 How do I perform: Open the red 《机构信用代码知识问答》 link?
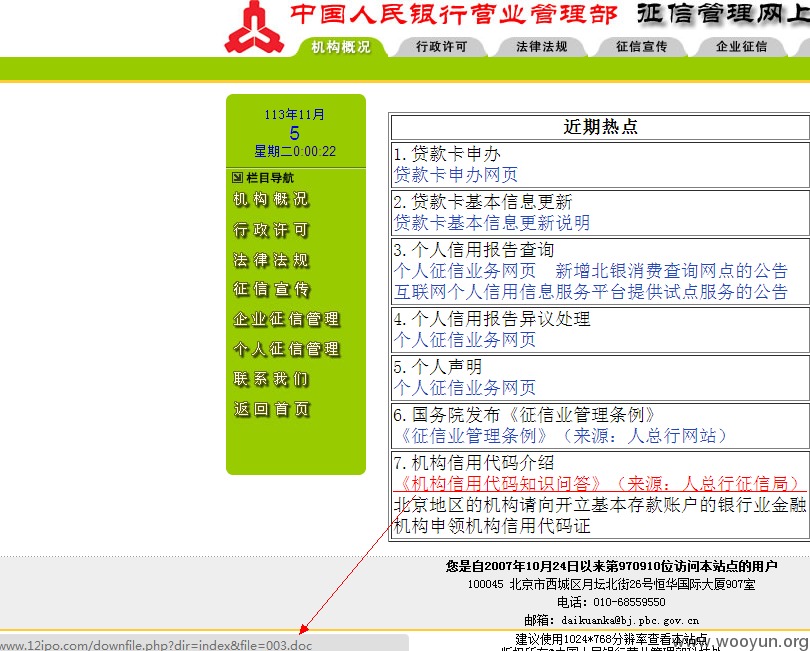tap(599, 484)
